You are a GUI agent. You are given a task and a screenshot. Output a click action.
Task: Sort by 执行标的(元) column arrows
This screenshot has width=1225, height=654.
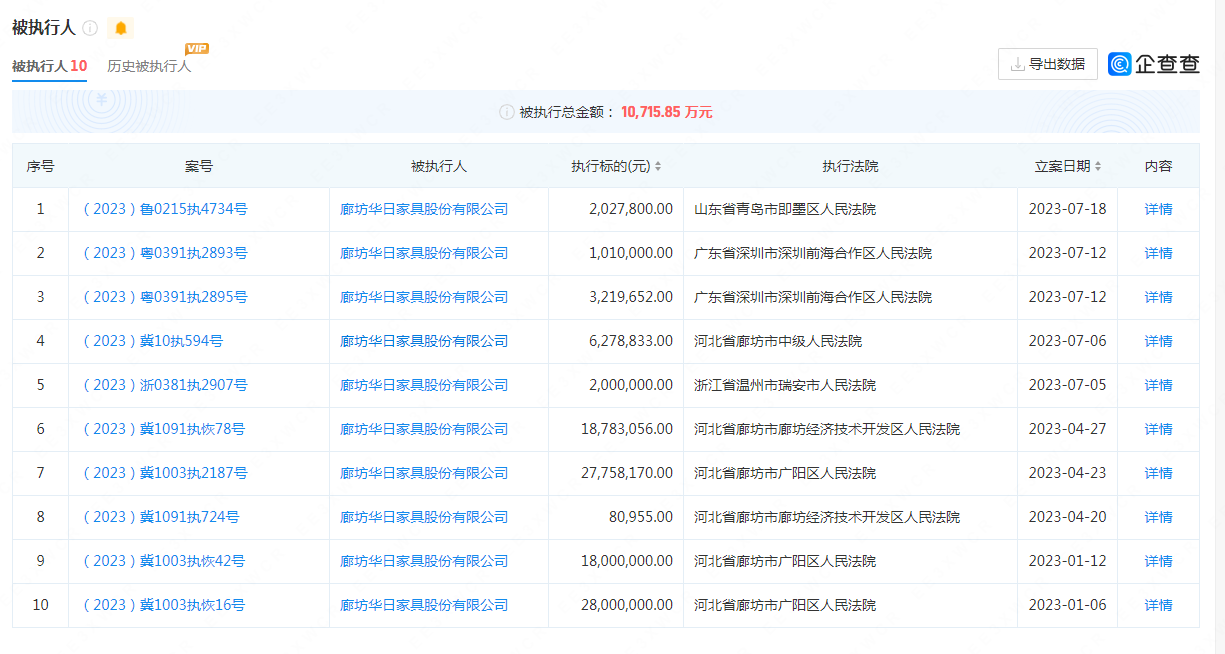coord(658,167)
